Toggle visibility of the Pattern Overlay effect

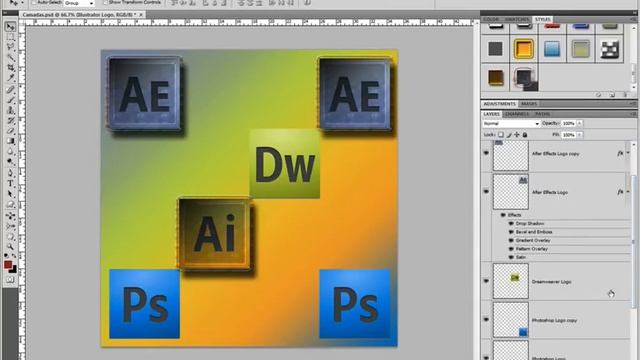tap(511, 249)
